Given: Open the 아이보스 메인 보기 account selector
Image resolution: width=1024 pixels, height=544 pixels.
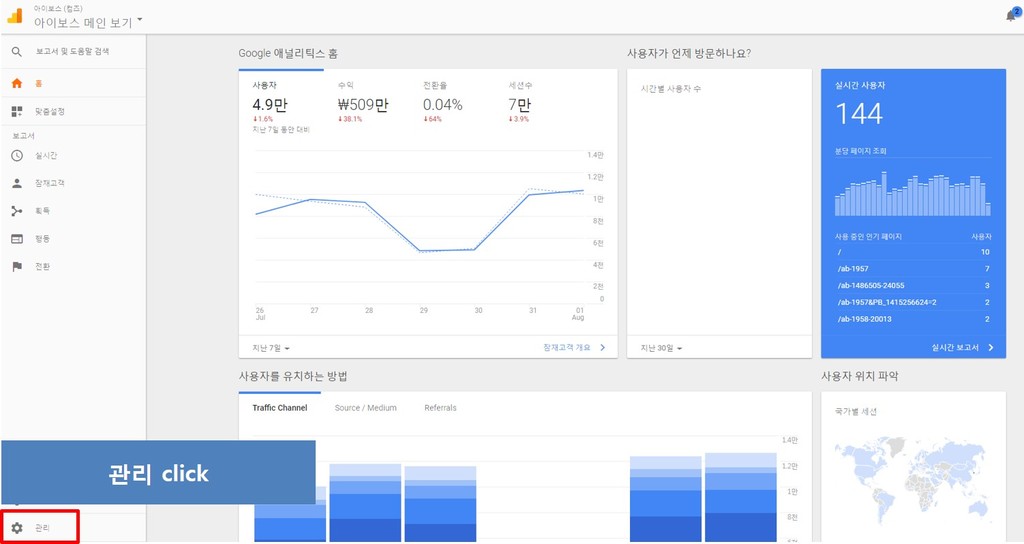Looking at the screenshot, I should click(x=88, y=22).
